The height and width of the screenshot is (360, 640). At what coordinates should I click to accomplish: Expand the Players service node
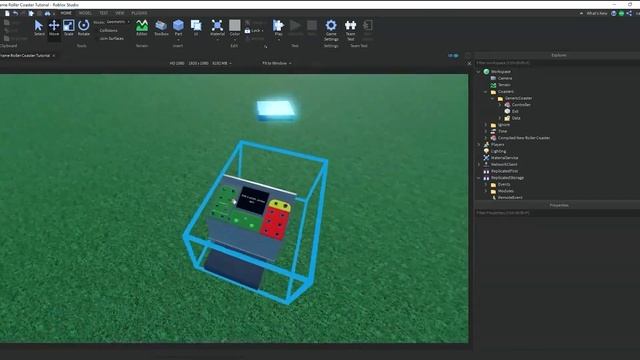(x=479, y=144)
